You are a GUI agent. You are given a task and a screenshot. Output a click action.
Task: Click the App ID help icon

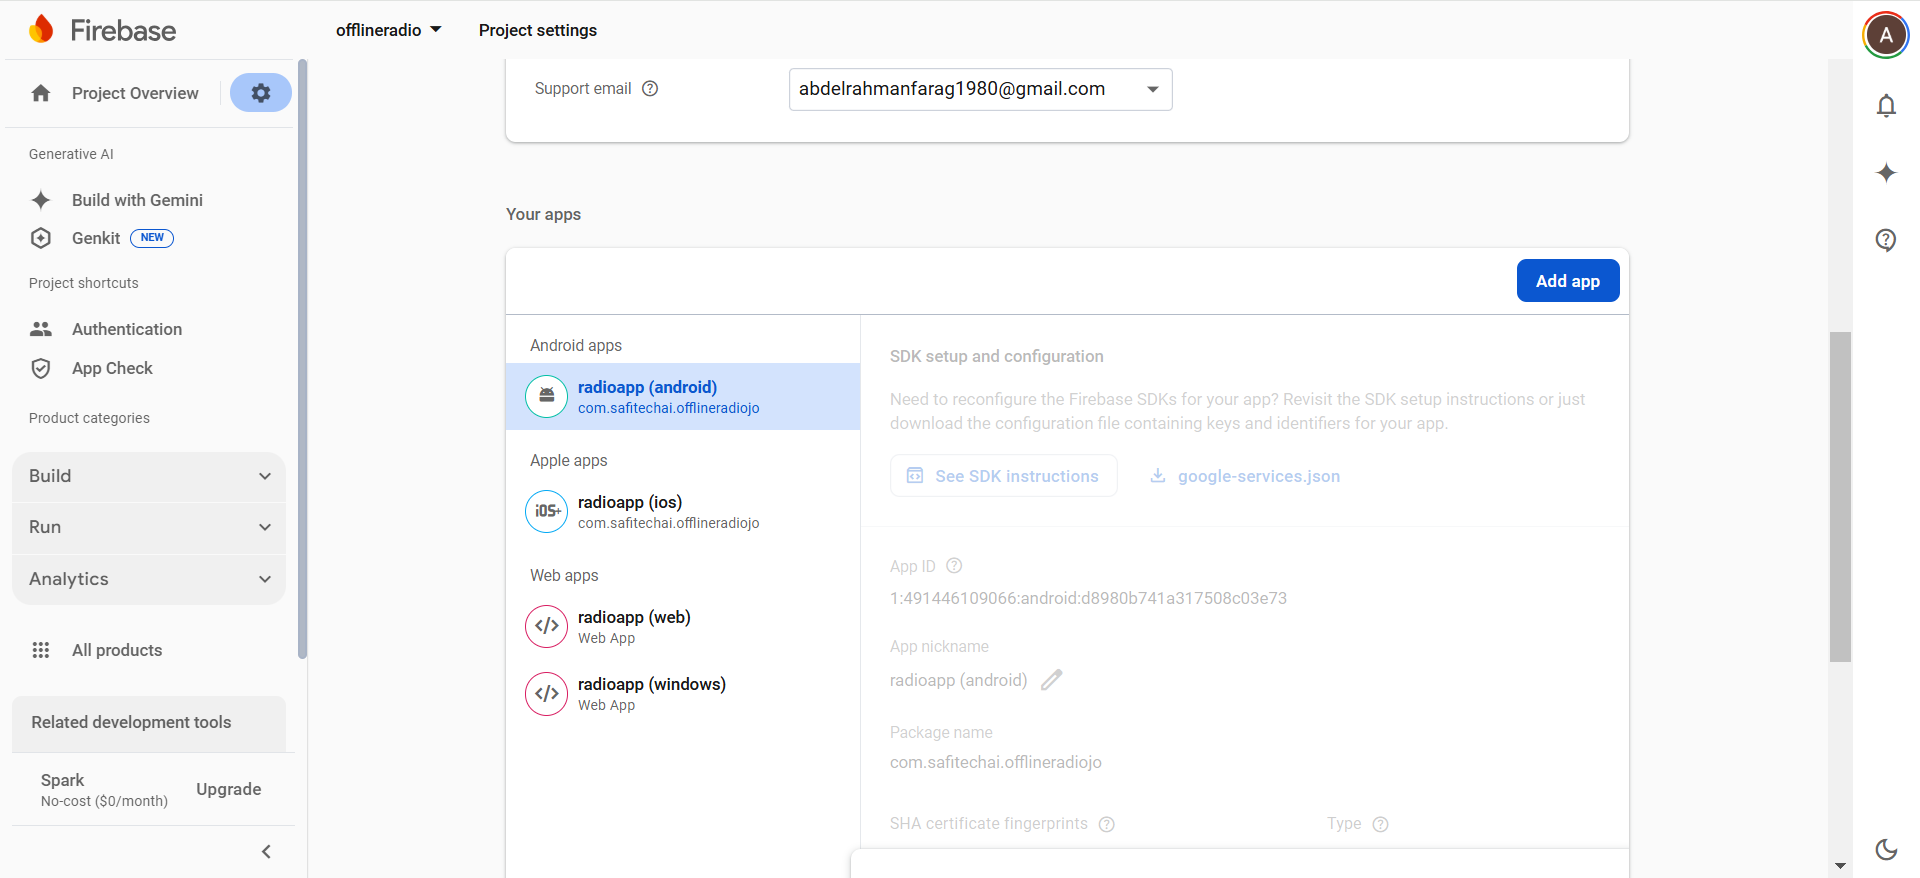954,566
